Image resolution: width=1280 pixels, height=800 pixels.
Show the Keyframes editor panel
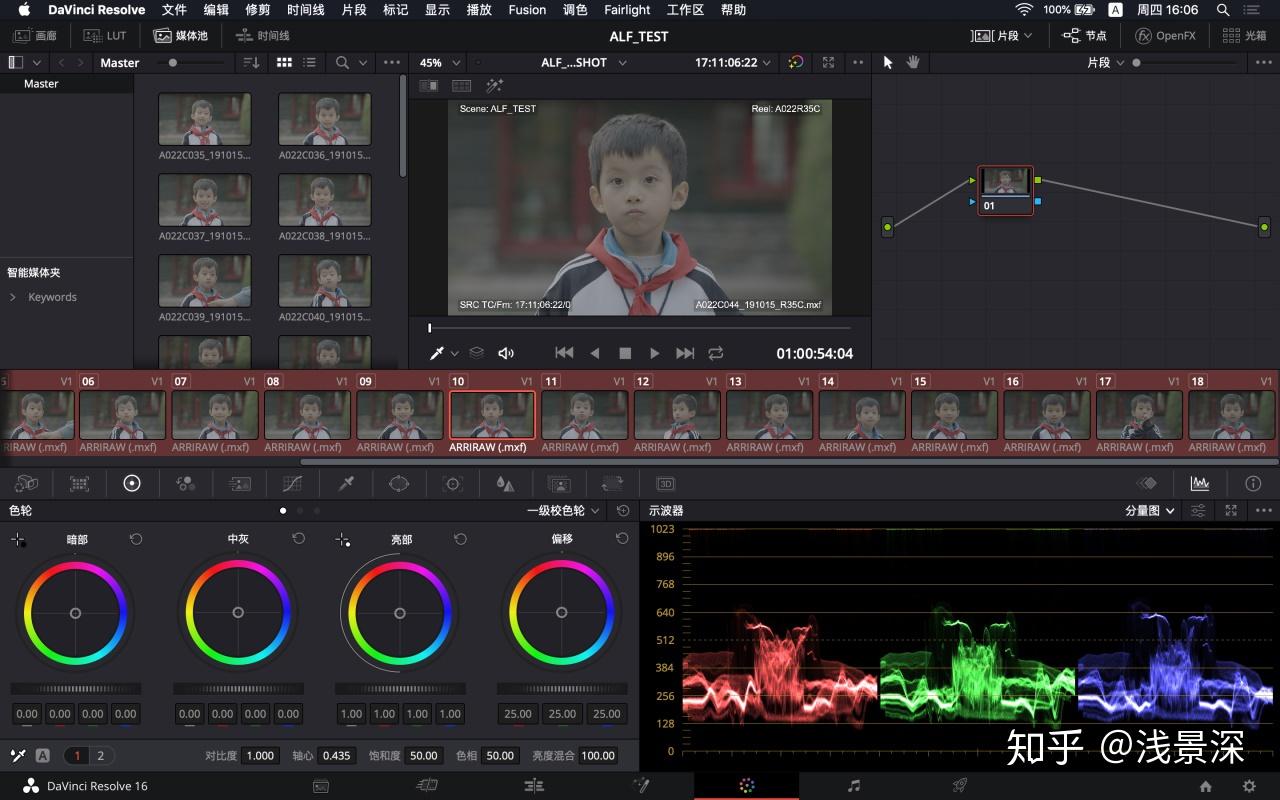tap(1146, 483)
